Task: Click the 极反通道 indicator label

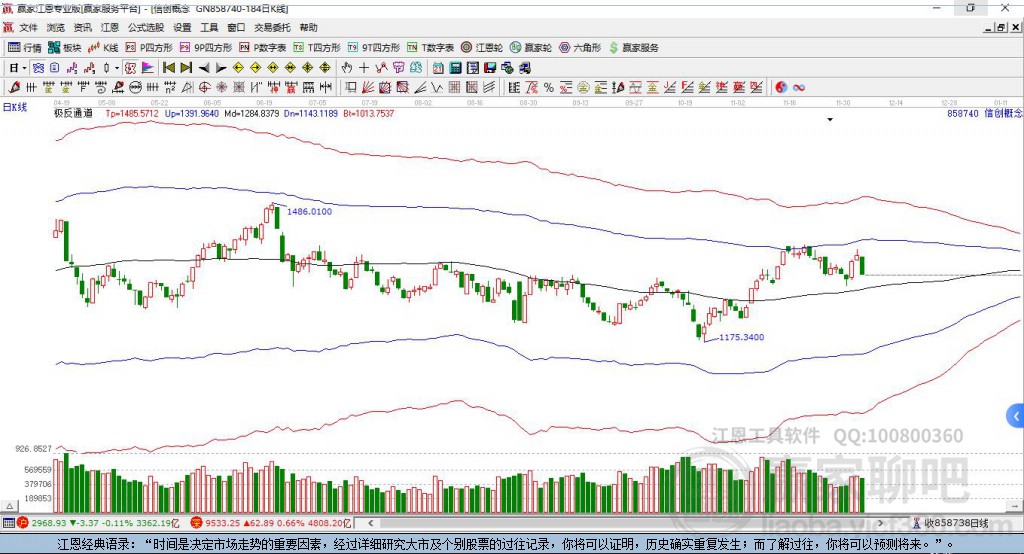Action: point(73,113)
